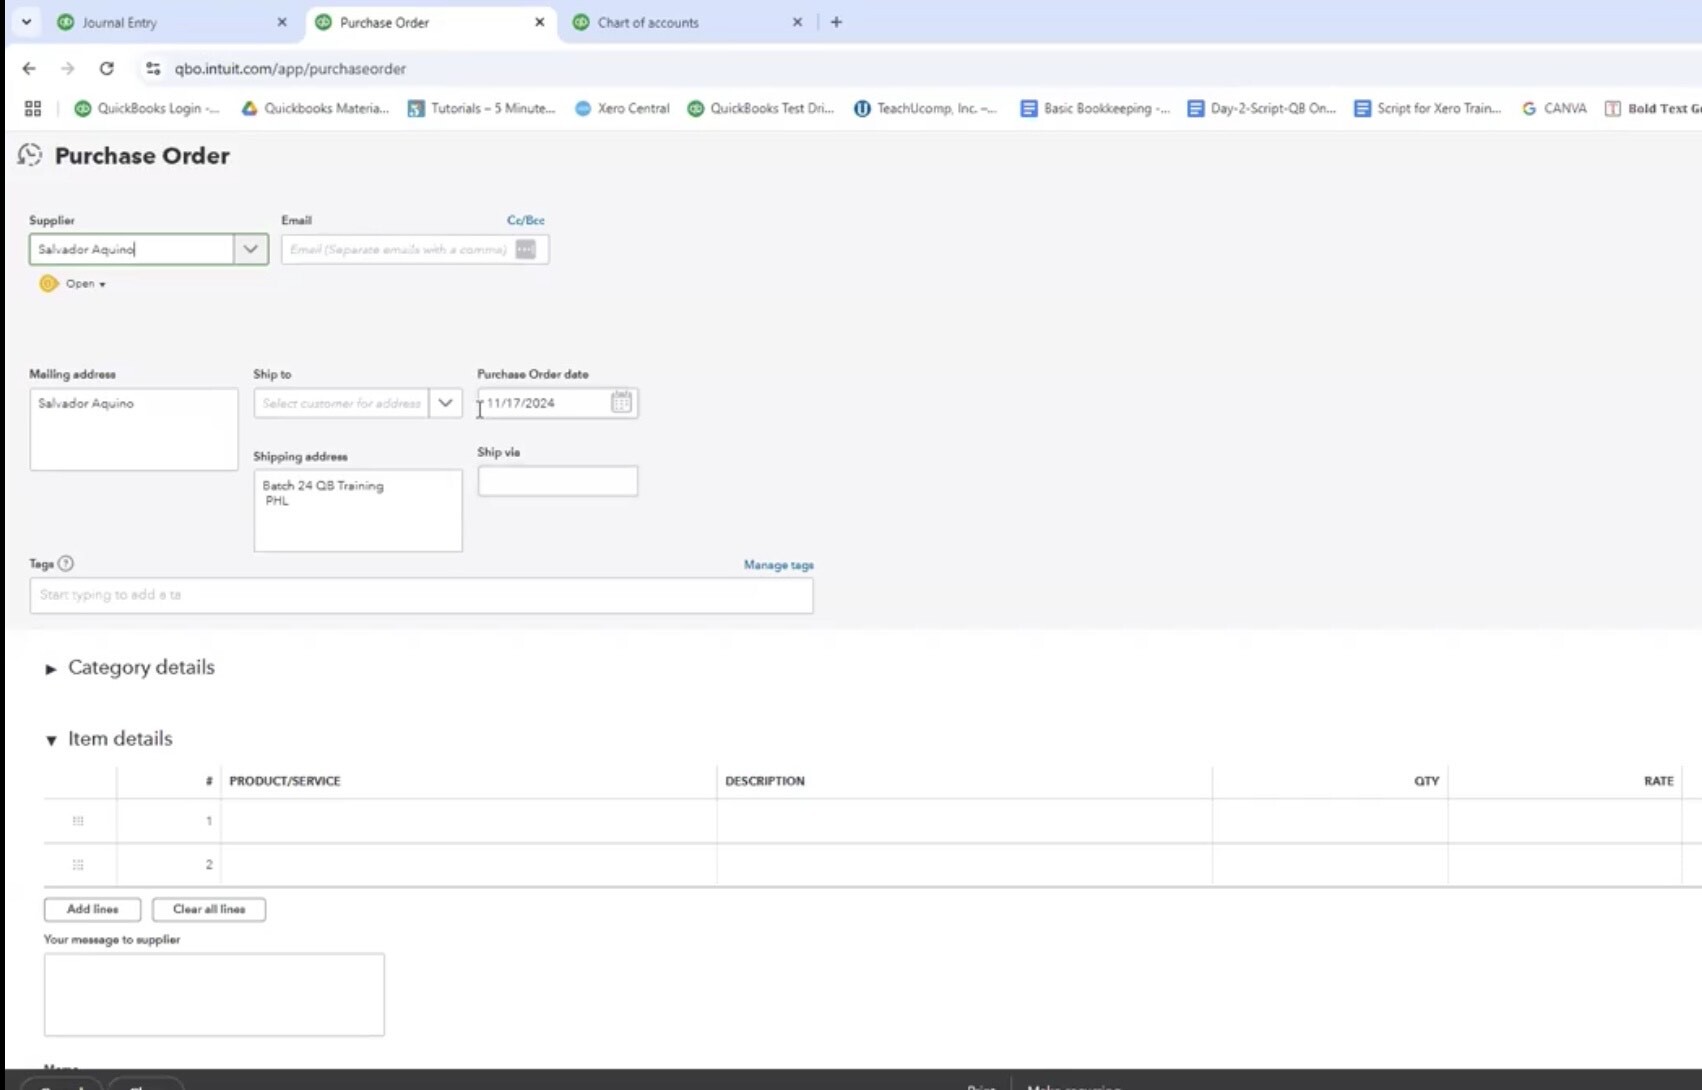Open the Xero Central bookmark
Screen dimensions: 1702x1090
pyautogui.click(x=622, y=108)
